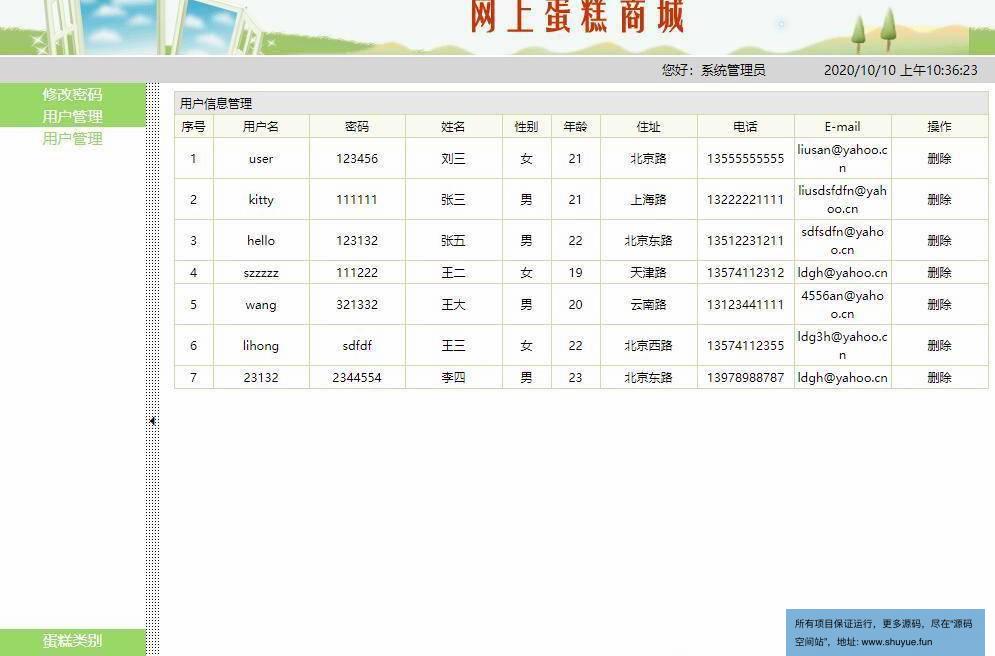The height and width of the screenshot is (656, 995).
Task: Click the 用户名 column header
Action: 261,127
